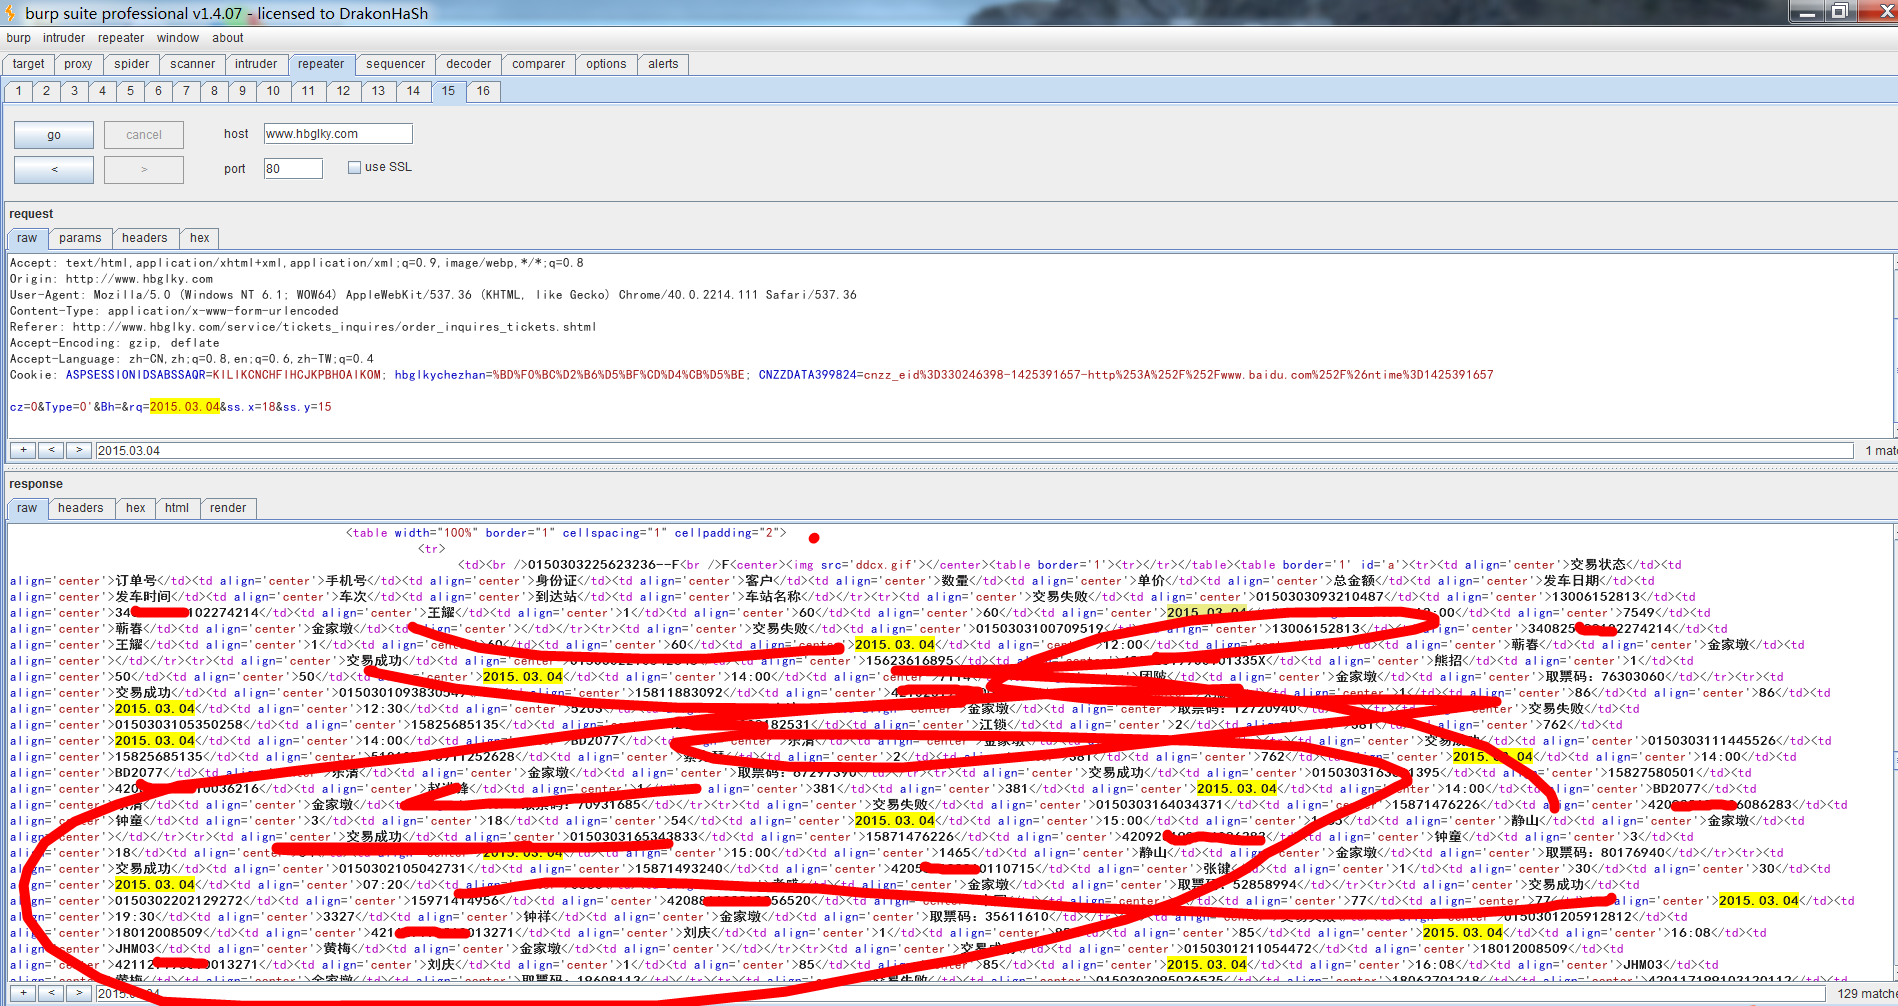Open repeater request tab 6

pyautogui.click(x=158, y=91)
